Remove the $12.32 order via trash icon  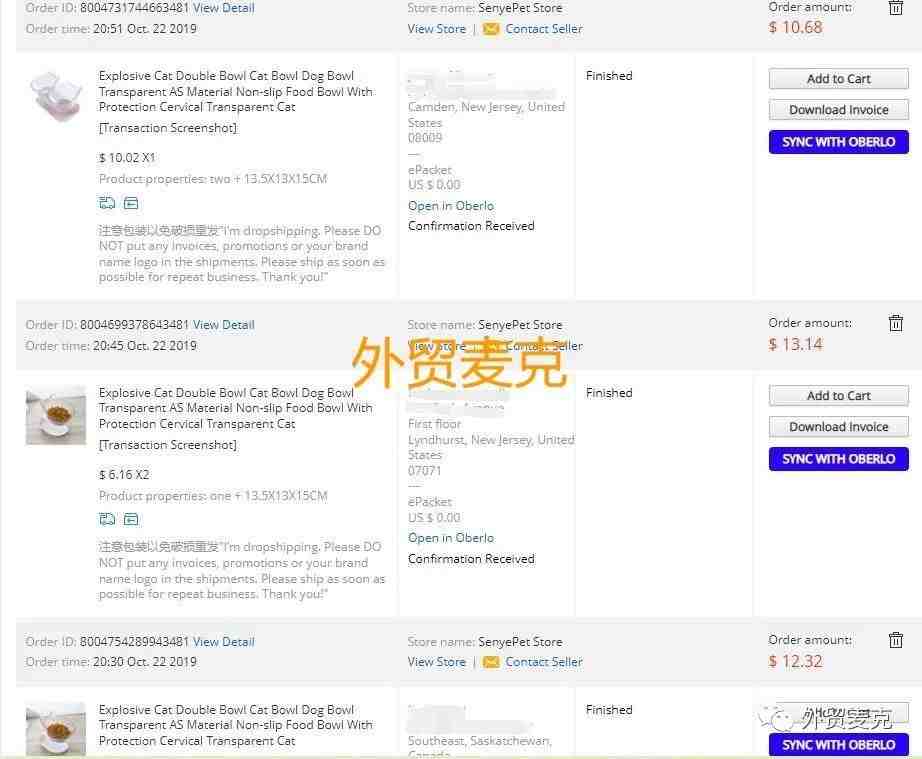[895, 640]
